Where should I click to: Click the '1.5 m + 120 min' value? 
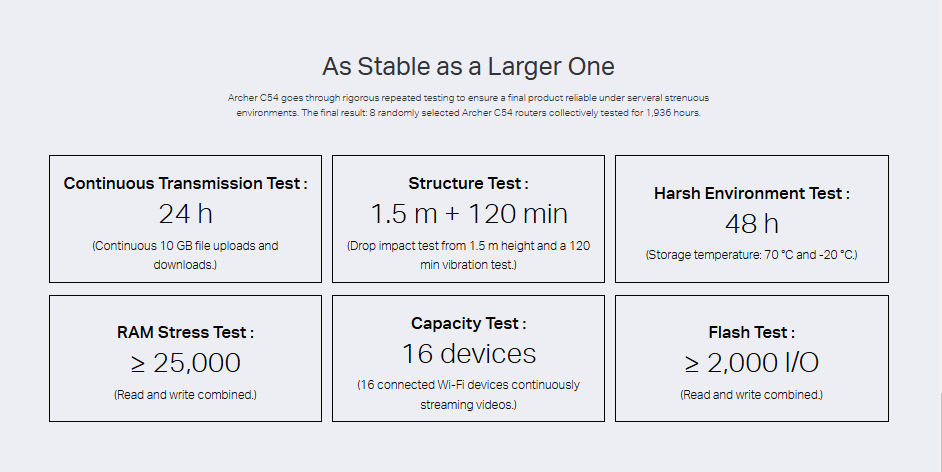[x=468, y=214]
